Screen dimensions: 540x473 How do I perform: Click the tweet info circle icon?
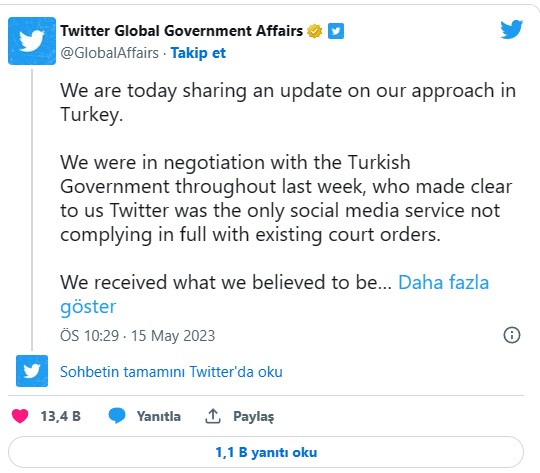(512, 335)
